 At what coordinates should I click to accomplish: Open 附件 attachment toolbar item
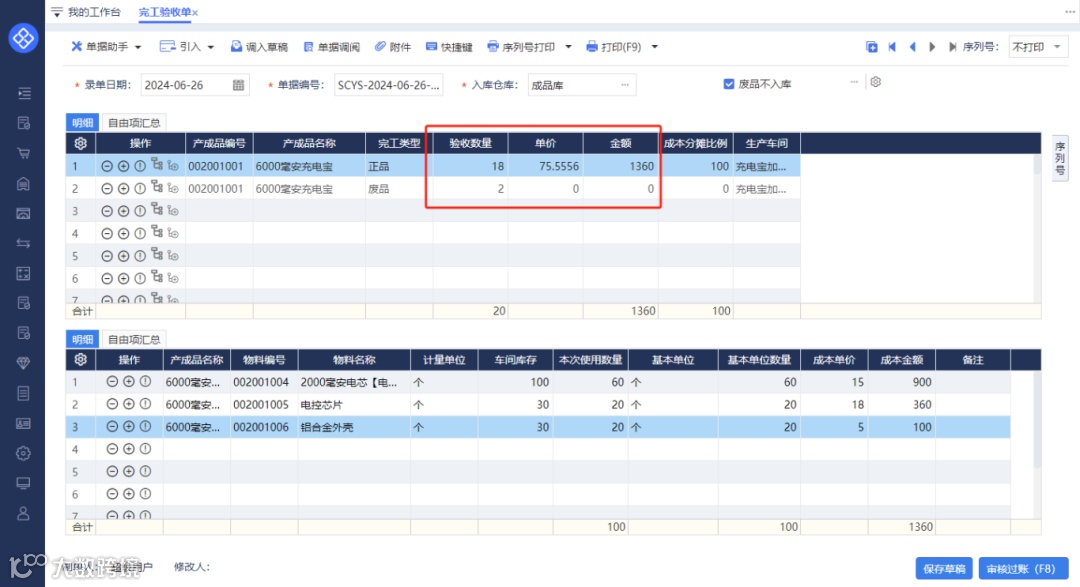pyautogui.click(x=393, y=47)
